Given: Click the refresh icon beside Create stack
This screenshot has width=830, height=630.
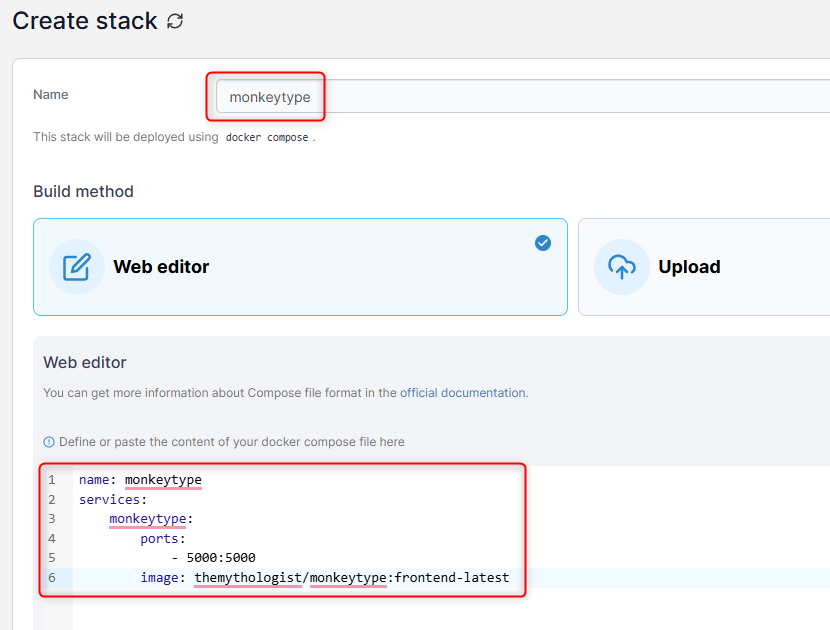Looking at the screenshot, I should click(x=175, y=20).
